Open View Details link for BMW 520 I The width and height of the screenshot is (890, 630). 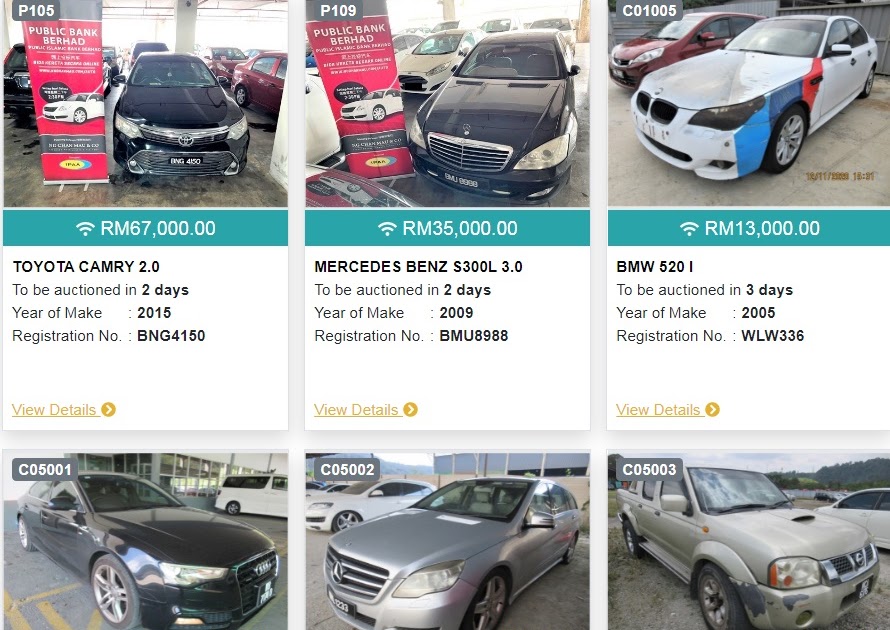pos(658,410)
